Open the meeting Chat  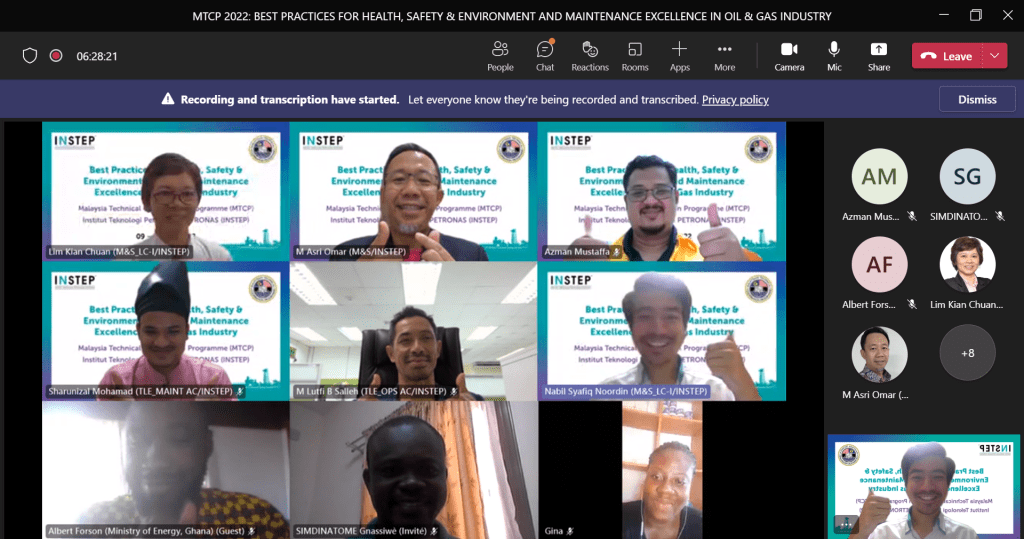[545, 56]
